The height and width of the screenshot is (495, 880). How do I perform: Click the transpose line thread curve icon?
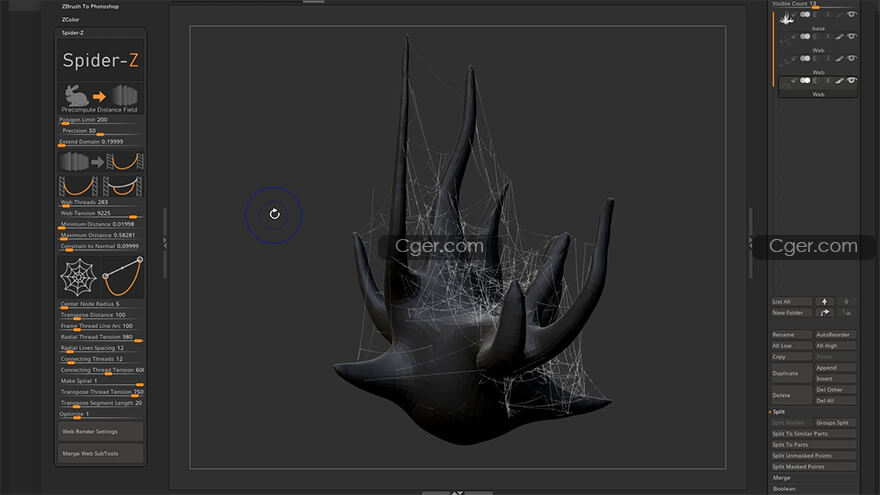click(x=122, y=277)
